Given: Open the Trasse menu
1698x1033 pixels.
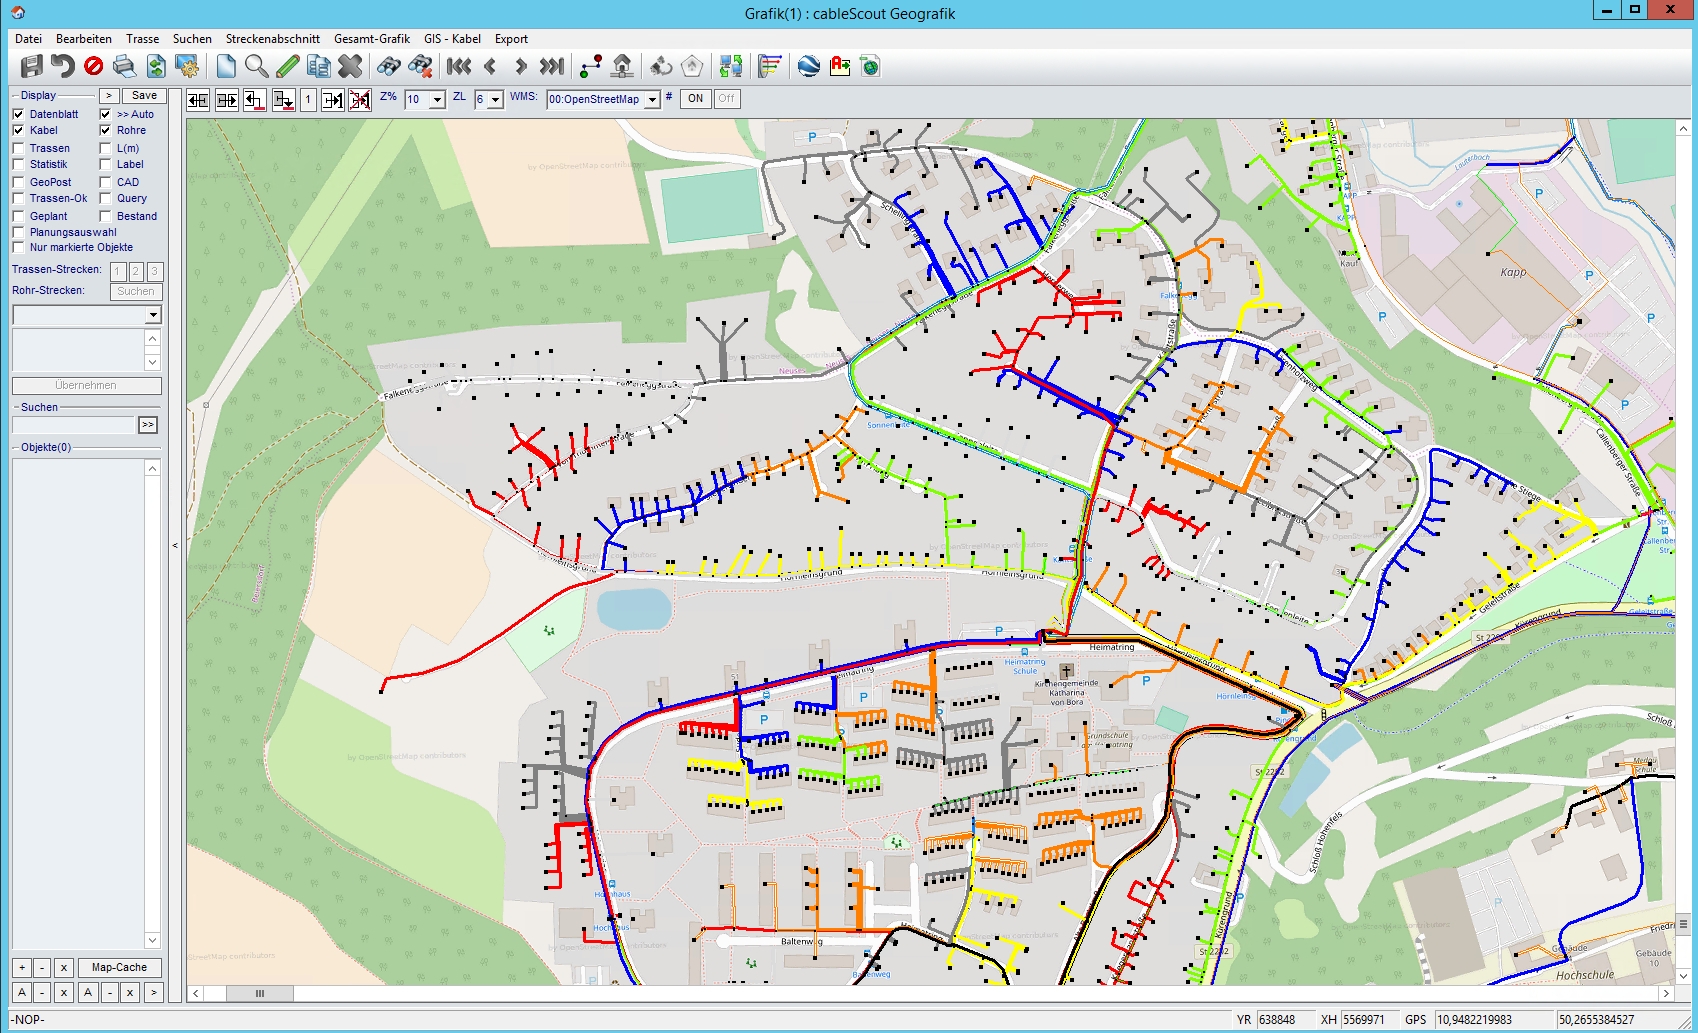Looking at the screenshot, I should 142,39.
